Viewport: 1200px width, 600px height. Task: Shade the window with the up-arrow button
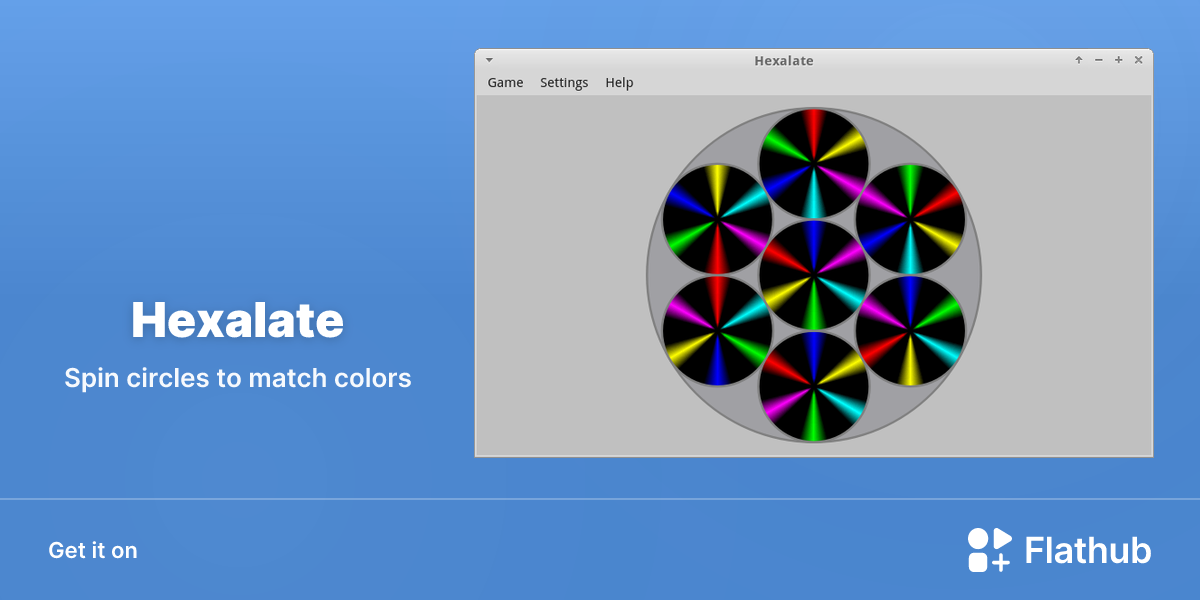[x=1079, y=60]
